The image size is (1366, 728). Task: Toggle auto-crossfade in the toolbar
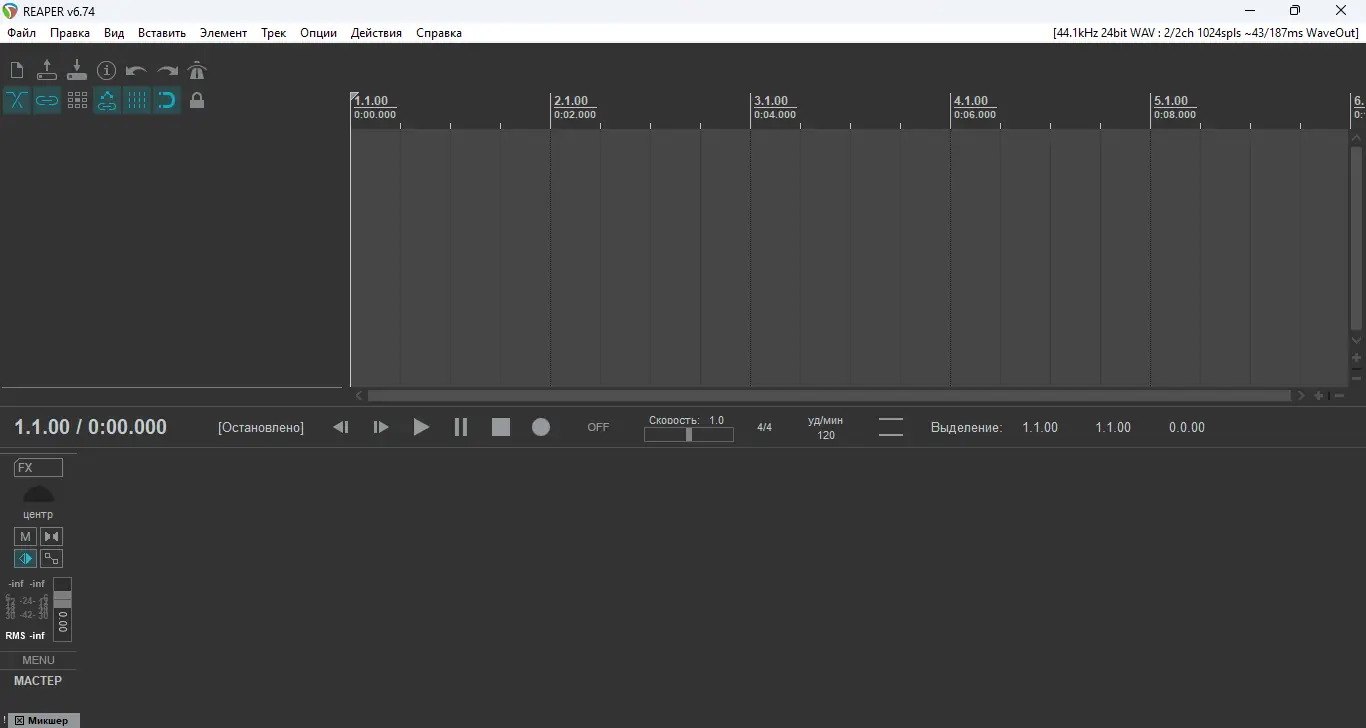coord(17,100)
